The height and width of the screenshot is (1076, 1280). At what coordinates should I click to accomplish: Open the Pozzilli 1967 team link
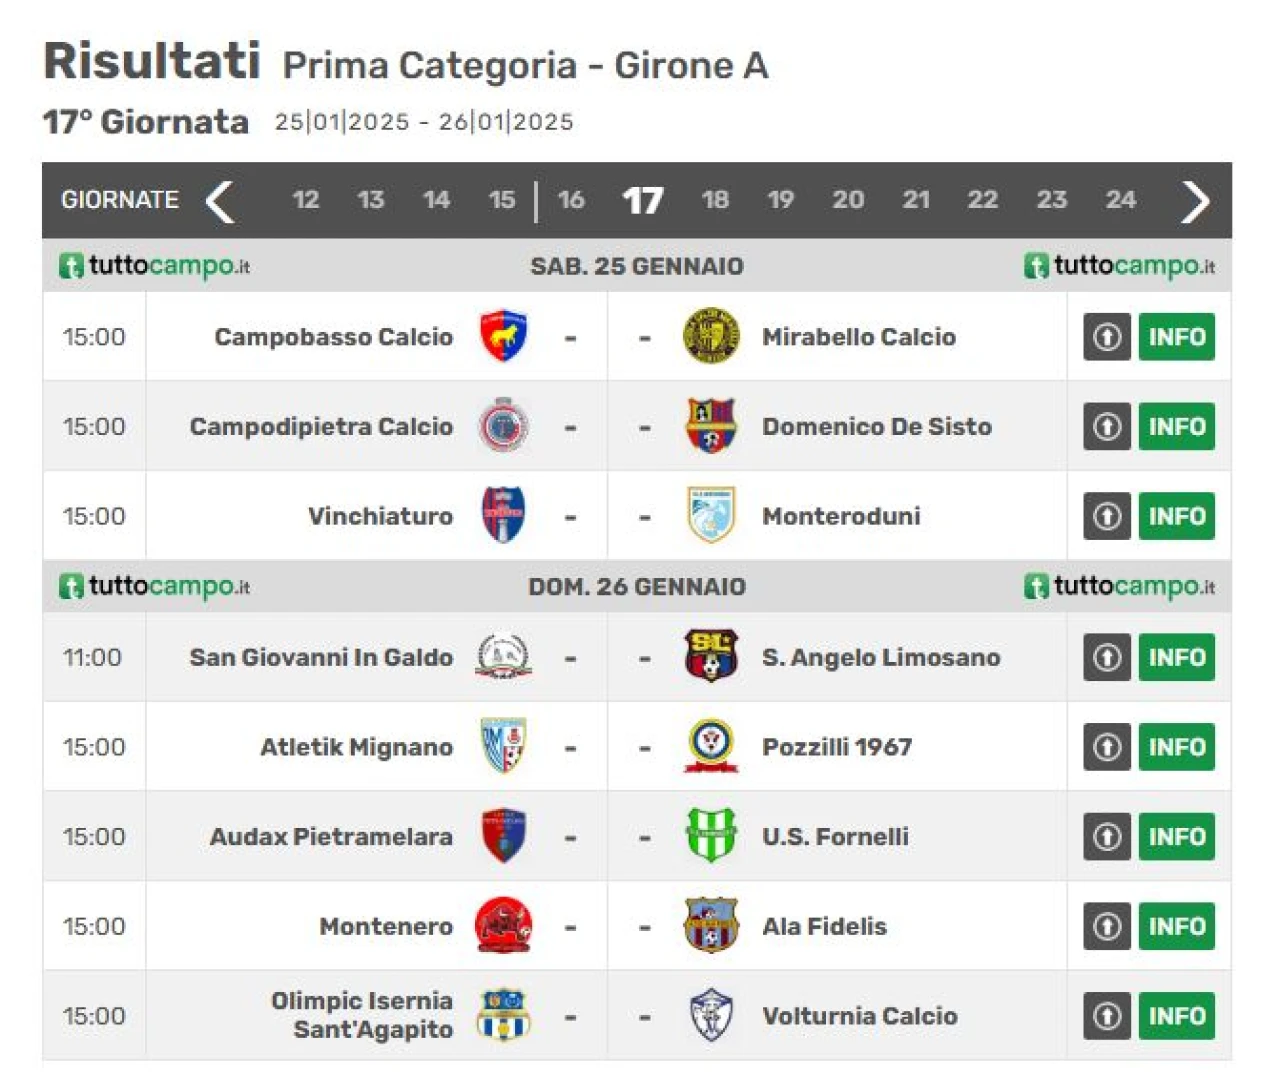coord(837,747)
